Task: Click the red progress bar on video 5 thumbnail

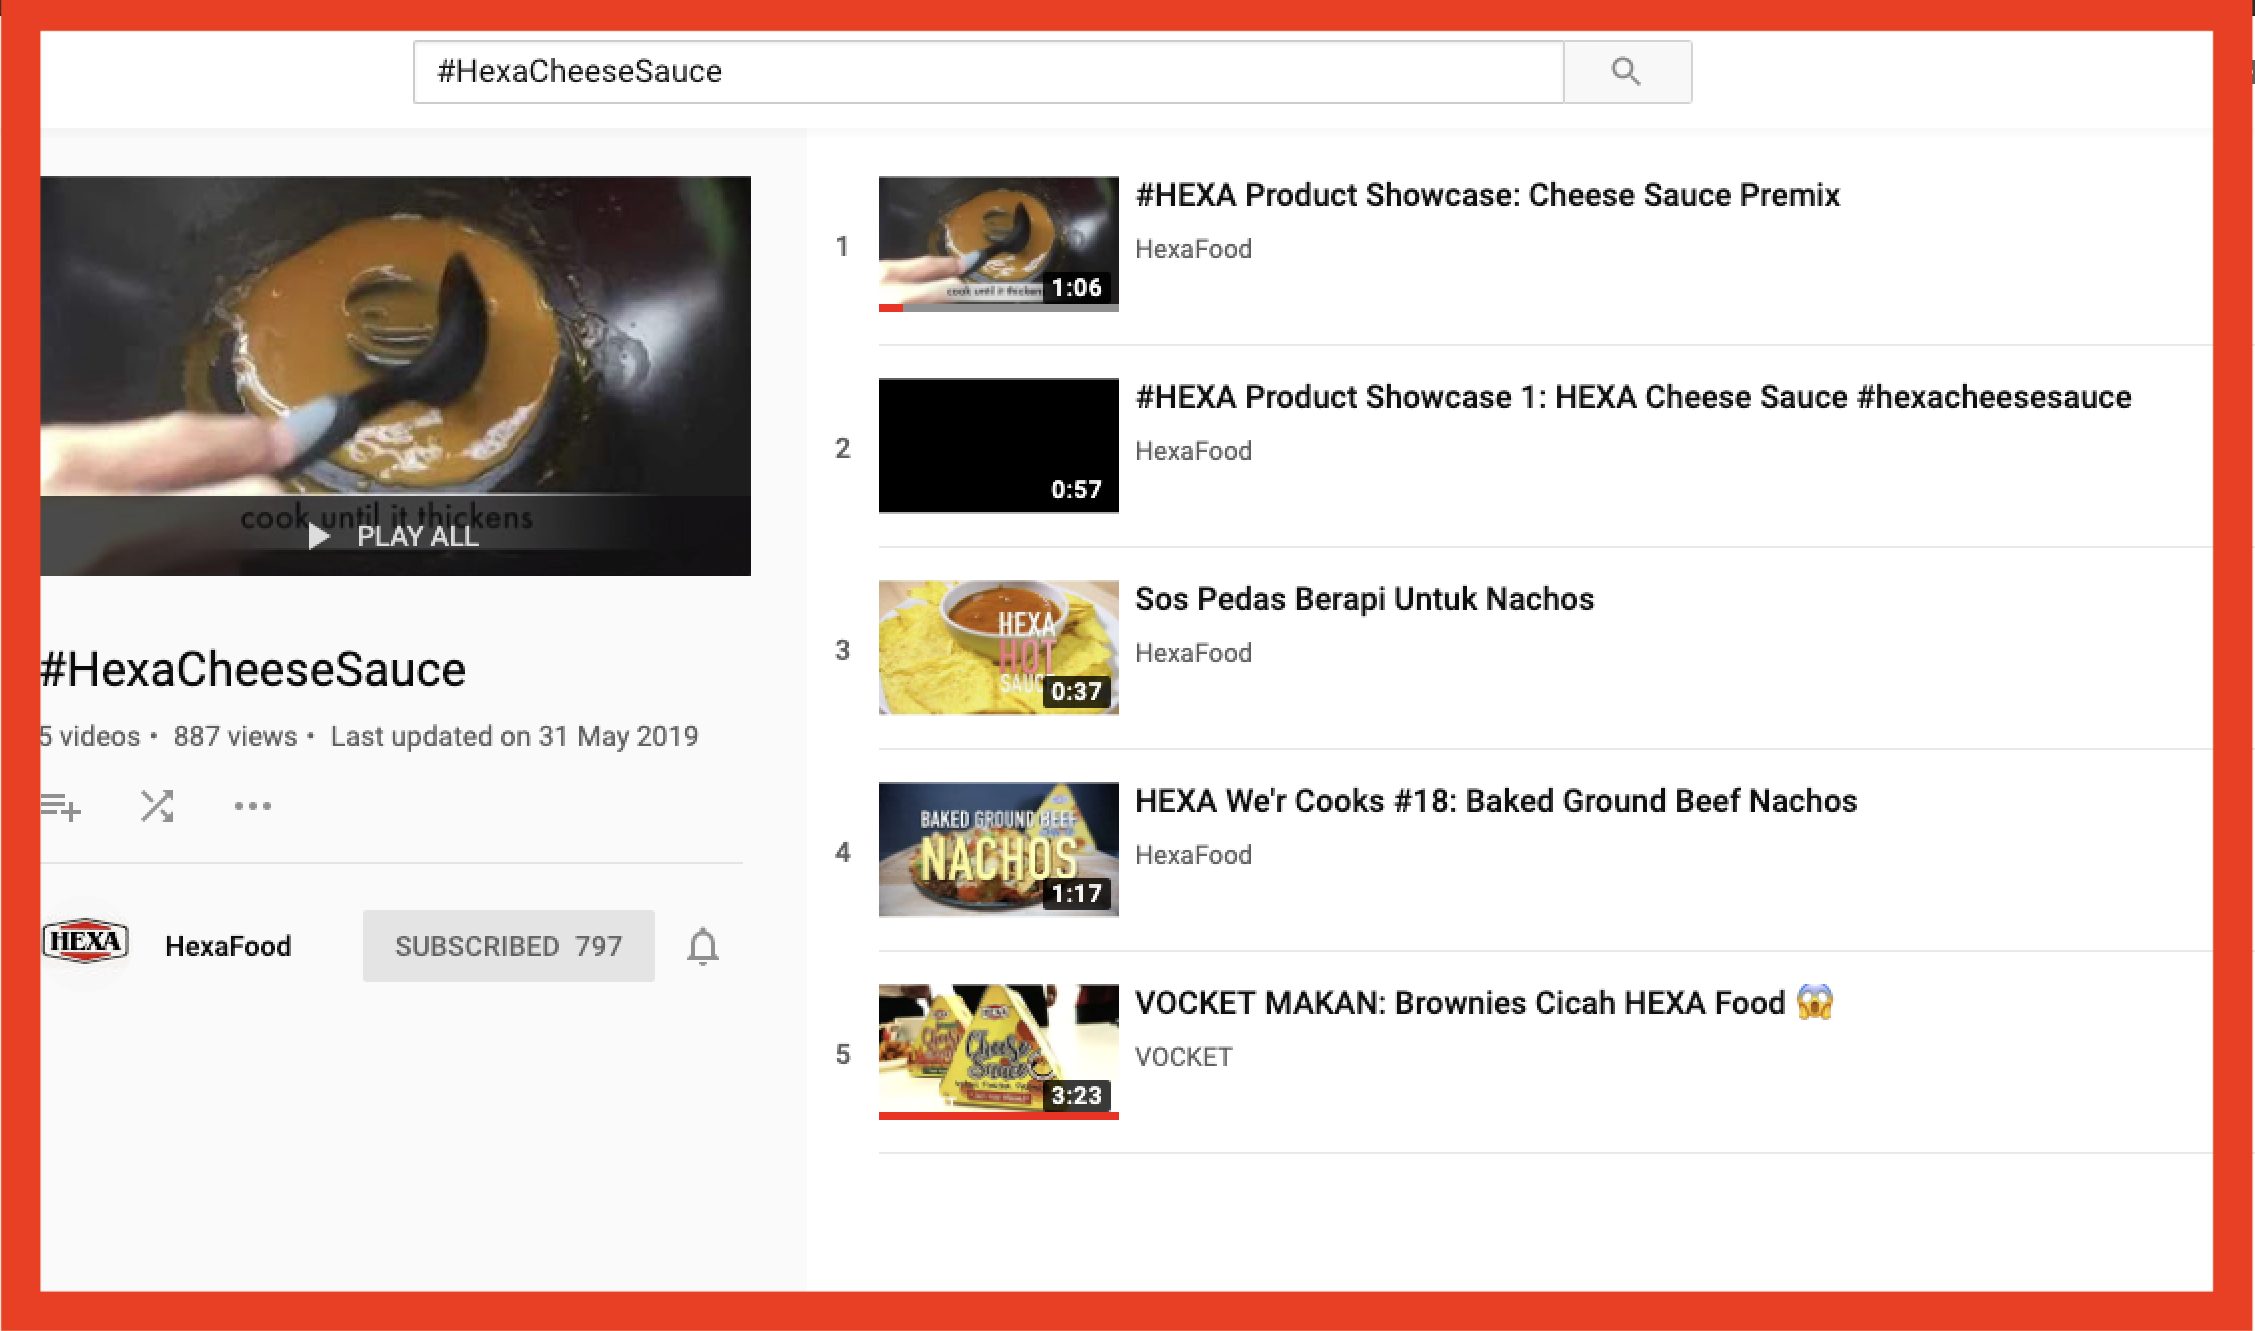Action: [998, 1116]
